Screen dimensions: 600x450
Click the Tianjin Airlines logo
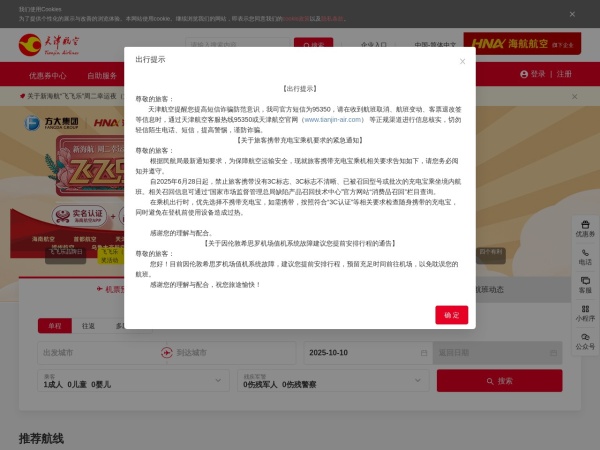49,45
